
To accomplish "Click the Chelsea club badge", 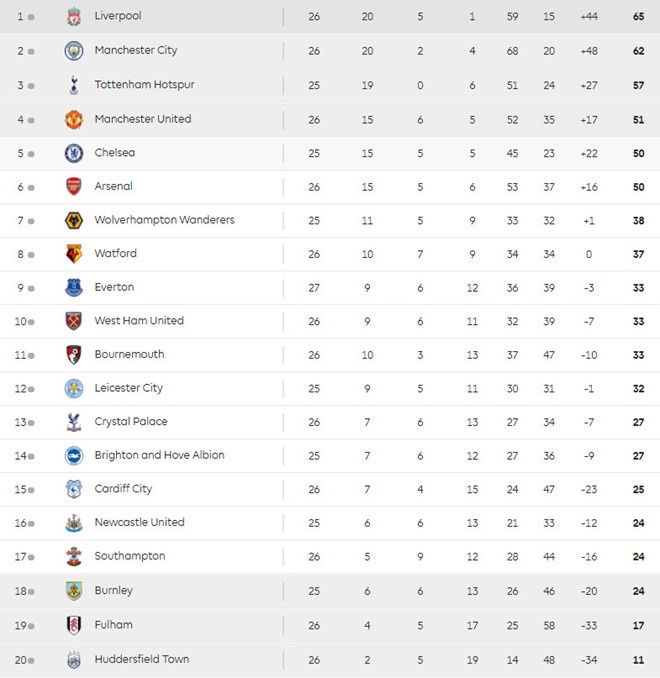I will click(74, 153).
